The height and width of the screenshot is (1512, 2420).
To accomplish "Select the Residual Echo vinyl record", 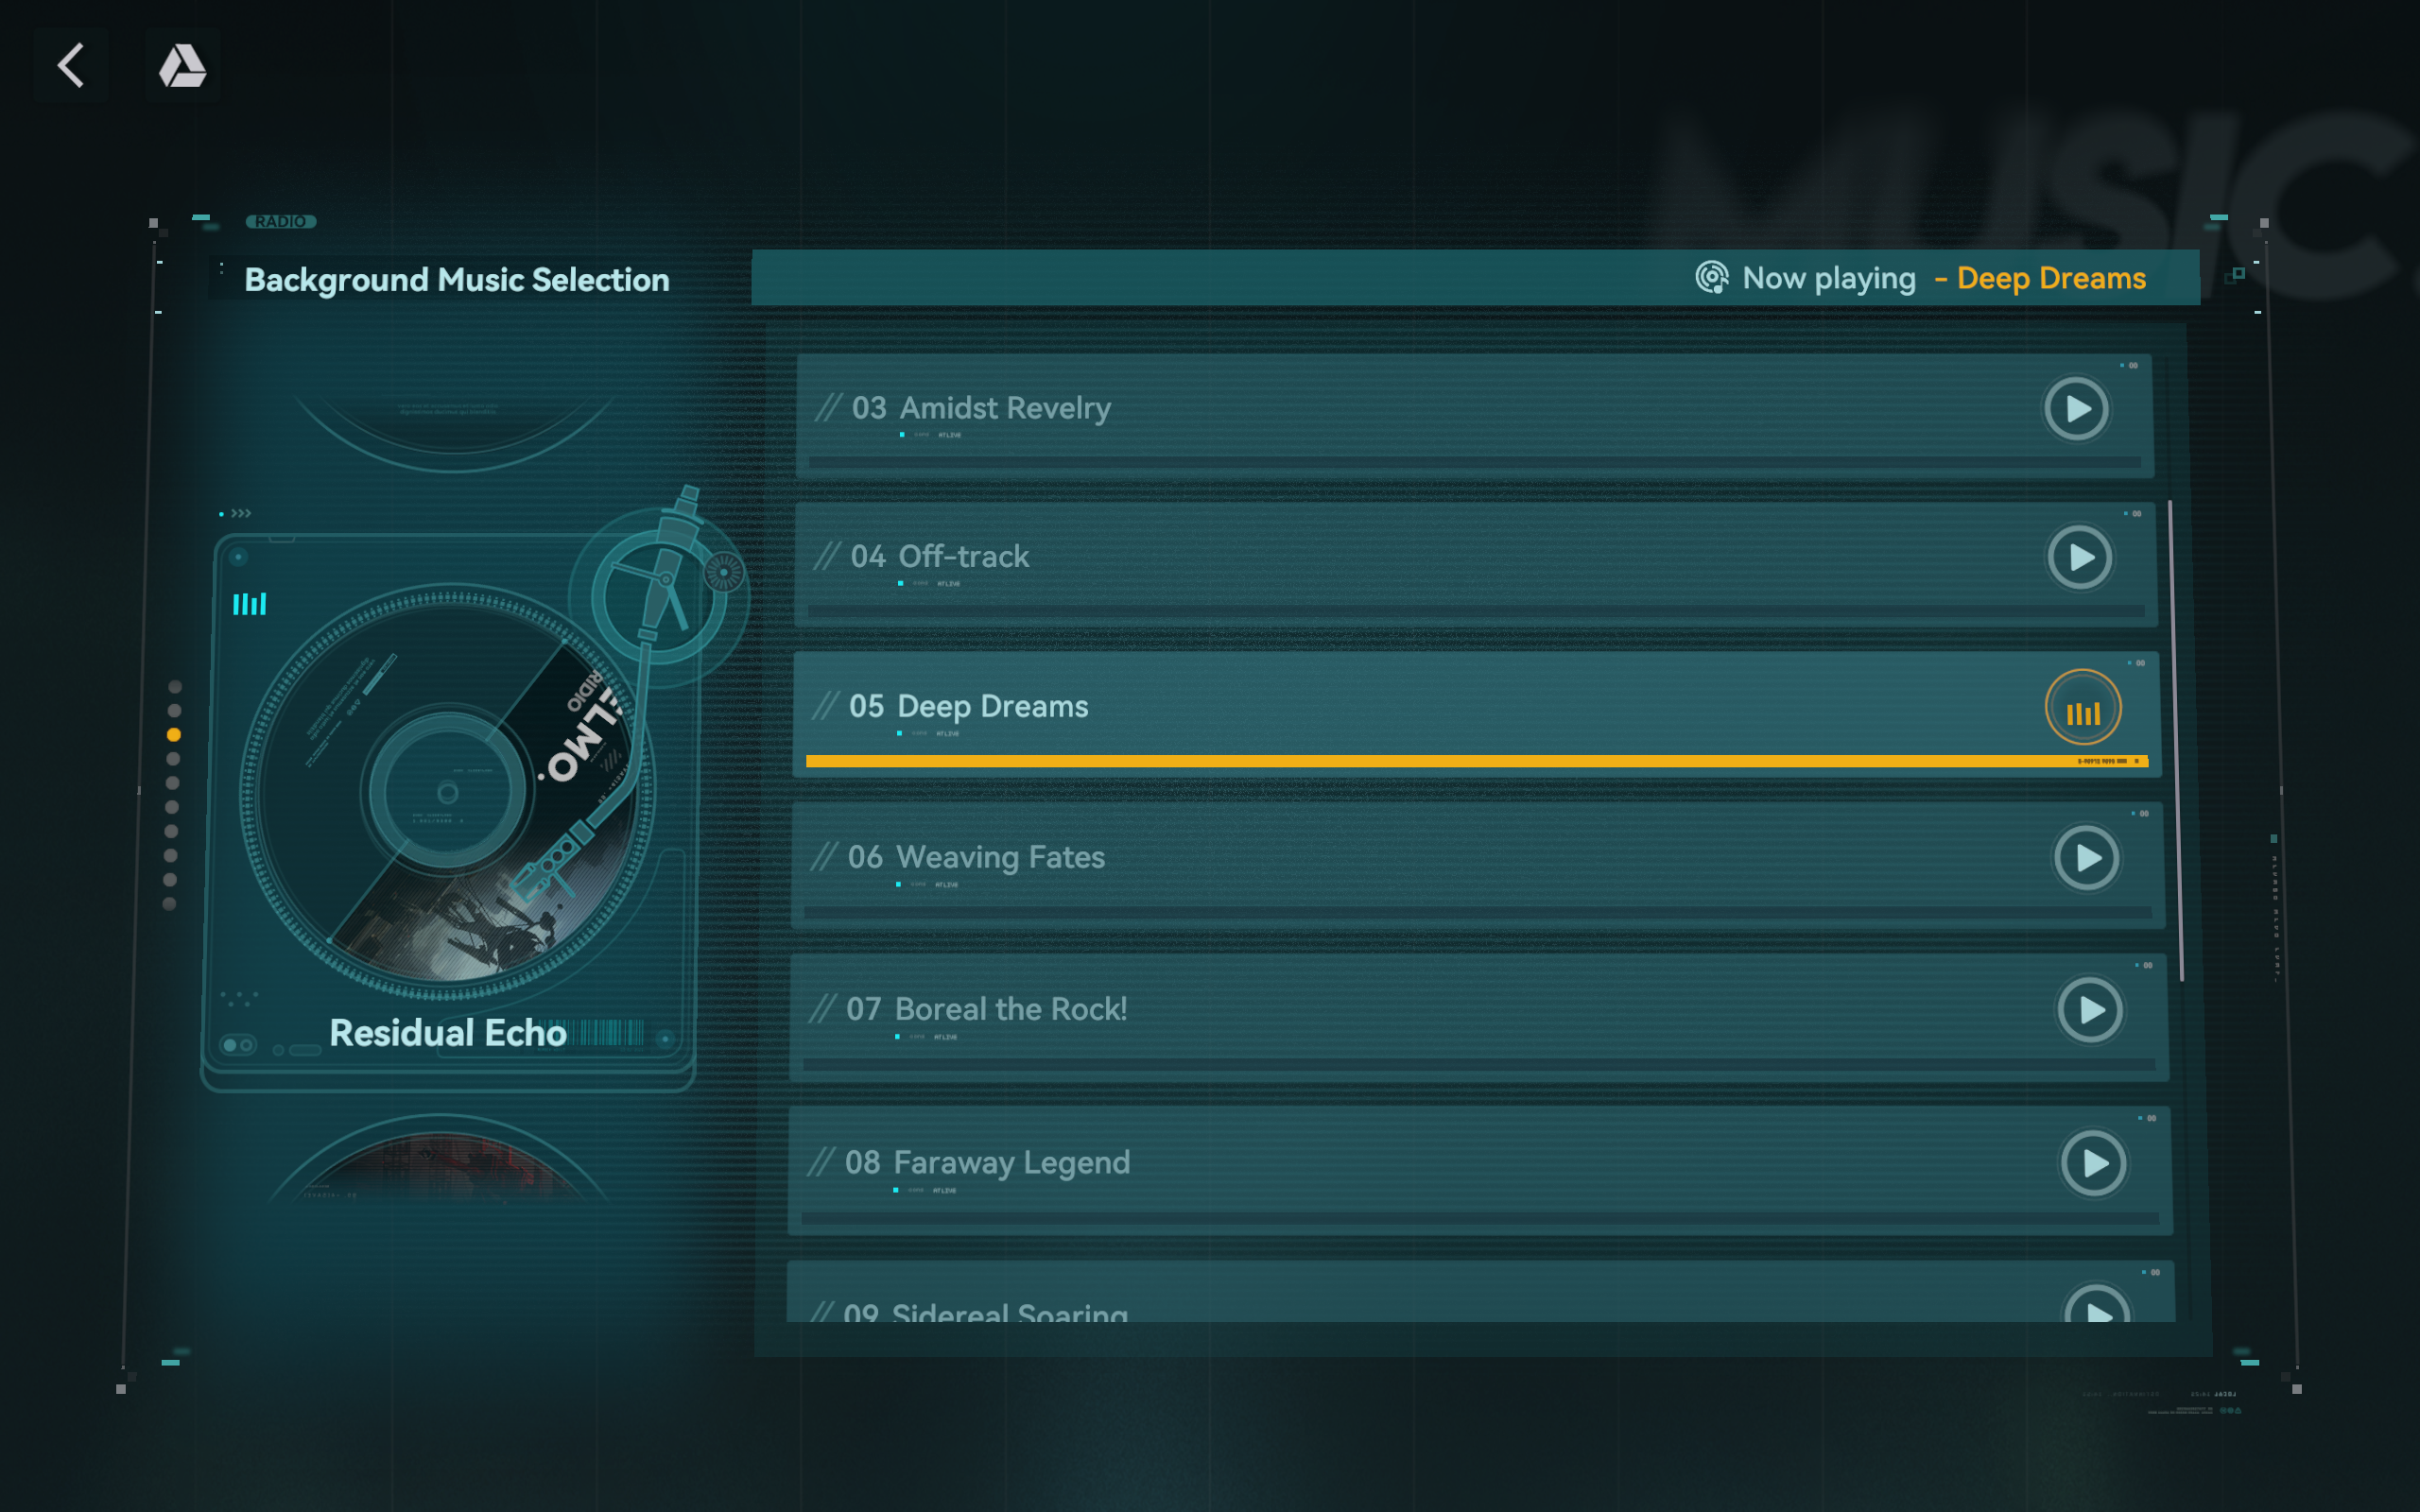I will pyautogui.click(x=447, y=792).
